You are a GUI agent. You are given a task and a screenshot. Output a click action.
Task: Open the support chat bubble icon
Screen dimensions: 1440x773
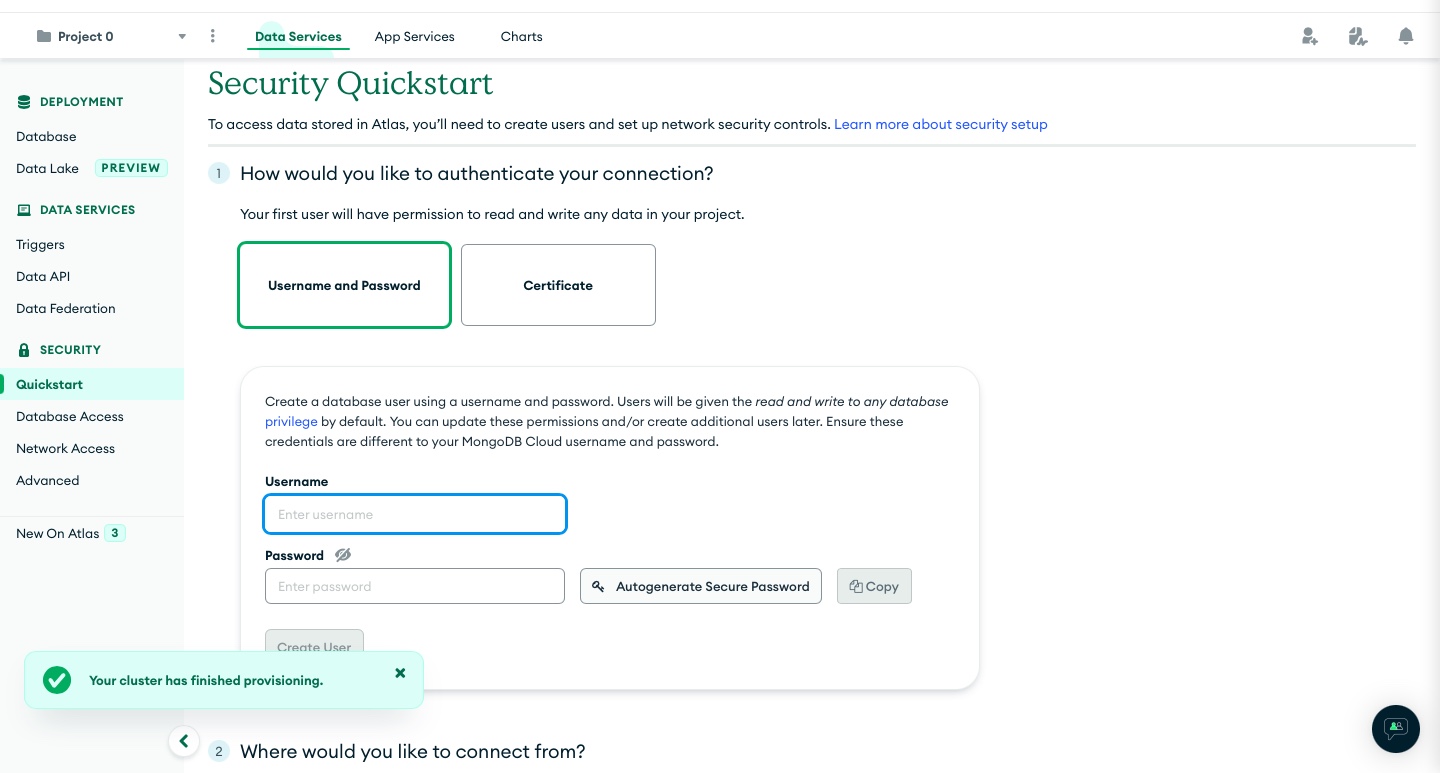(1396, 728)
